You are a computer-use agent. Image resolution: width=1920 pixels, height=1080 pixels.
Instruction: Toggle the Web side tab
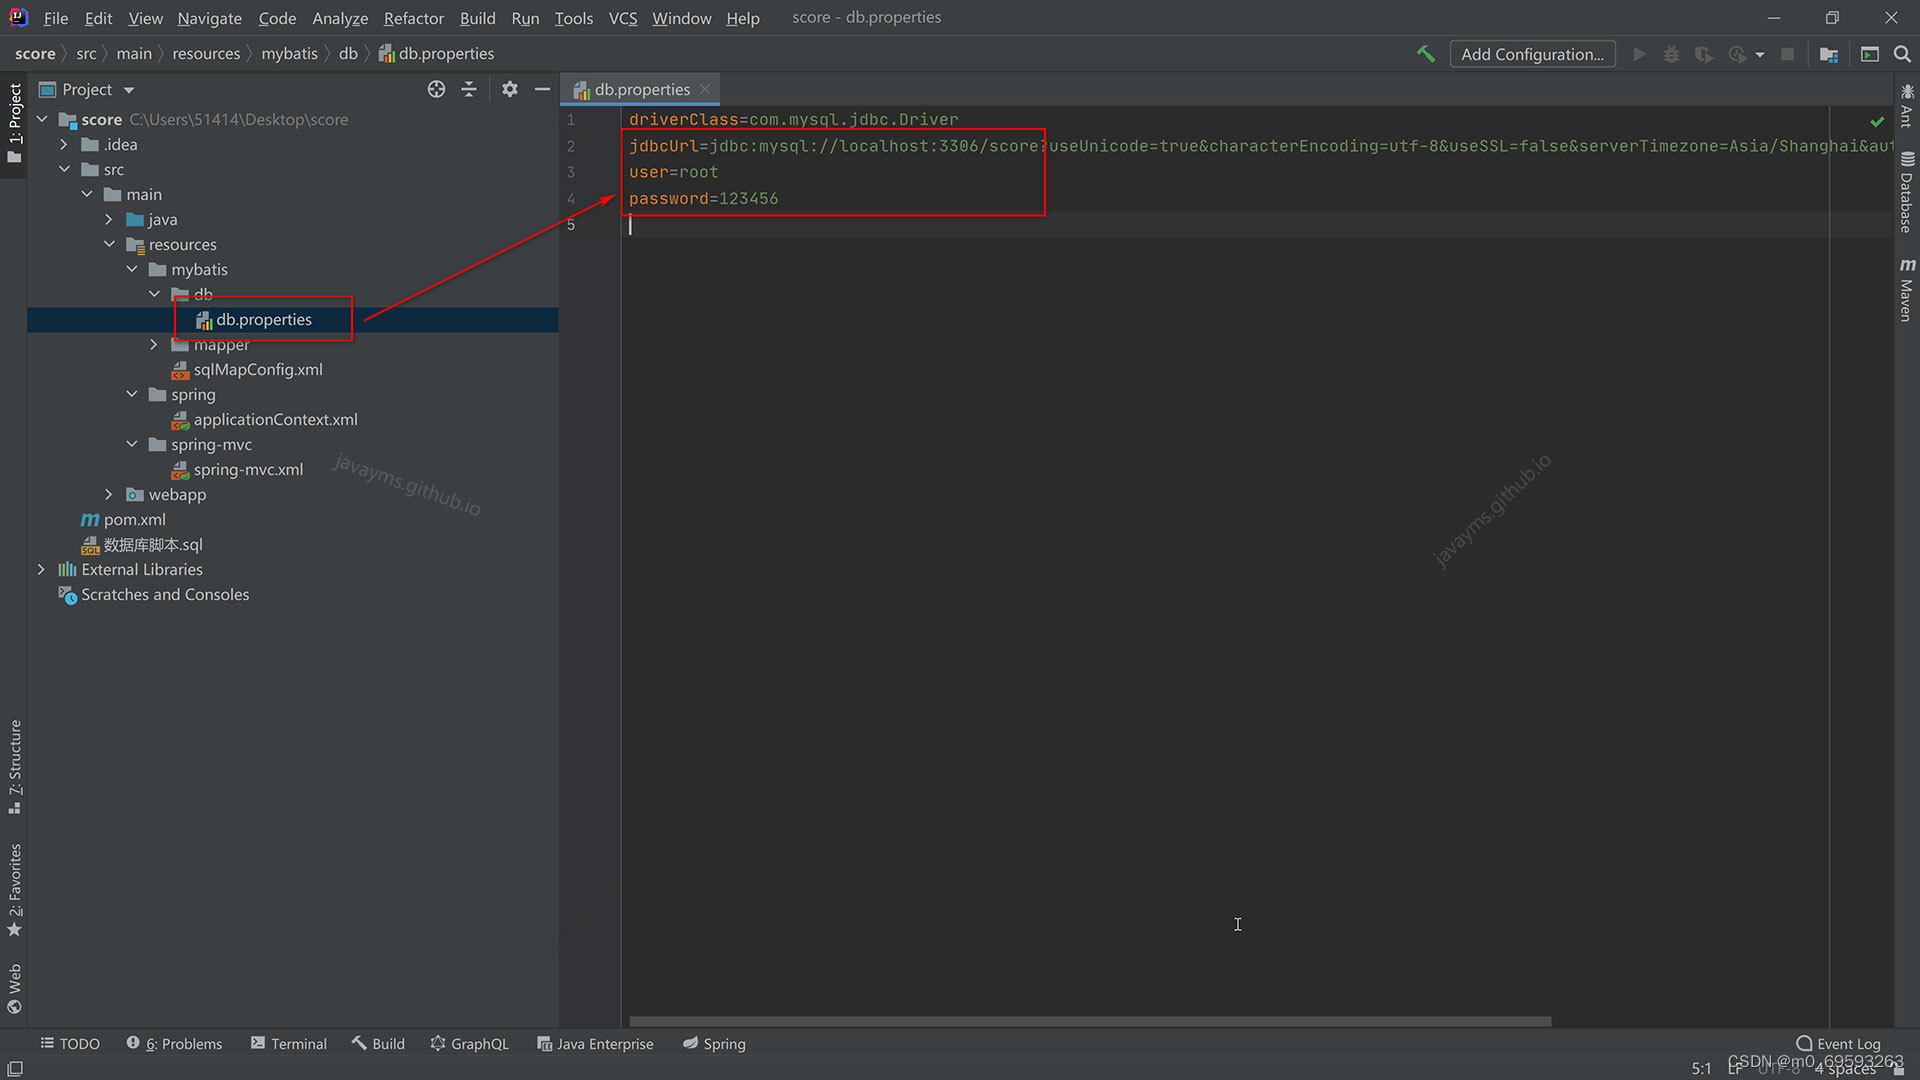(x=14, y=988)
